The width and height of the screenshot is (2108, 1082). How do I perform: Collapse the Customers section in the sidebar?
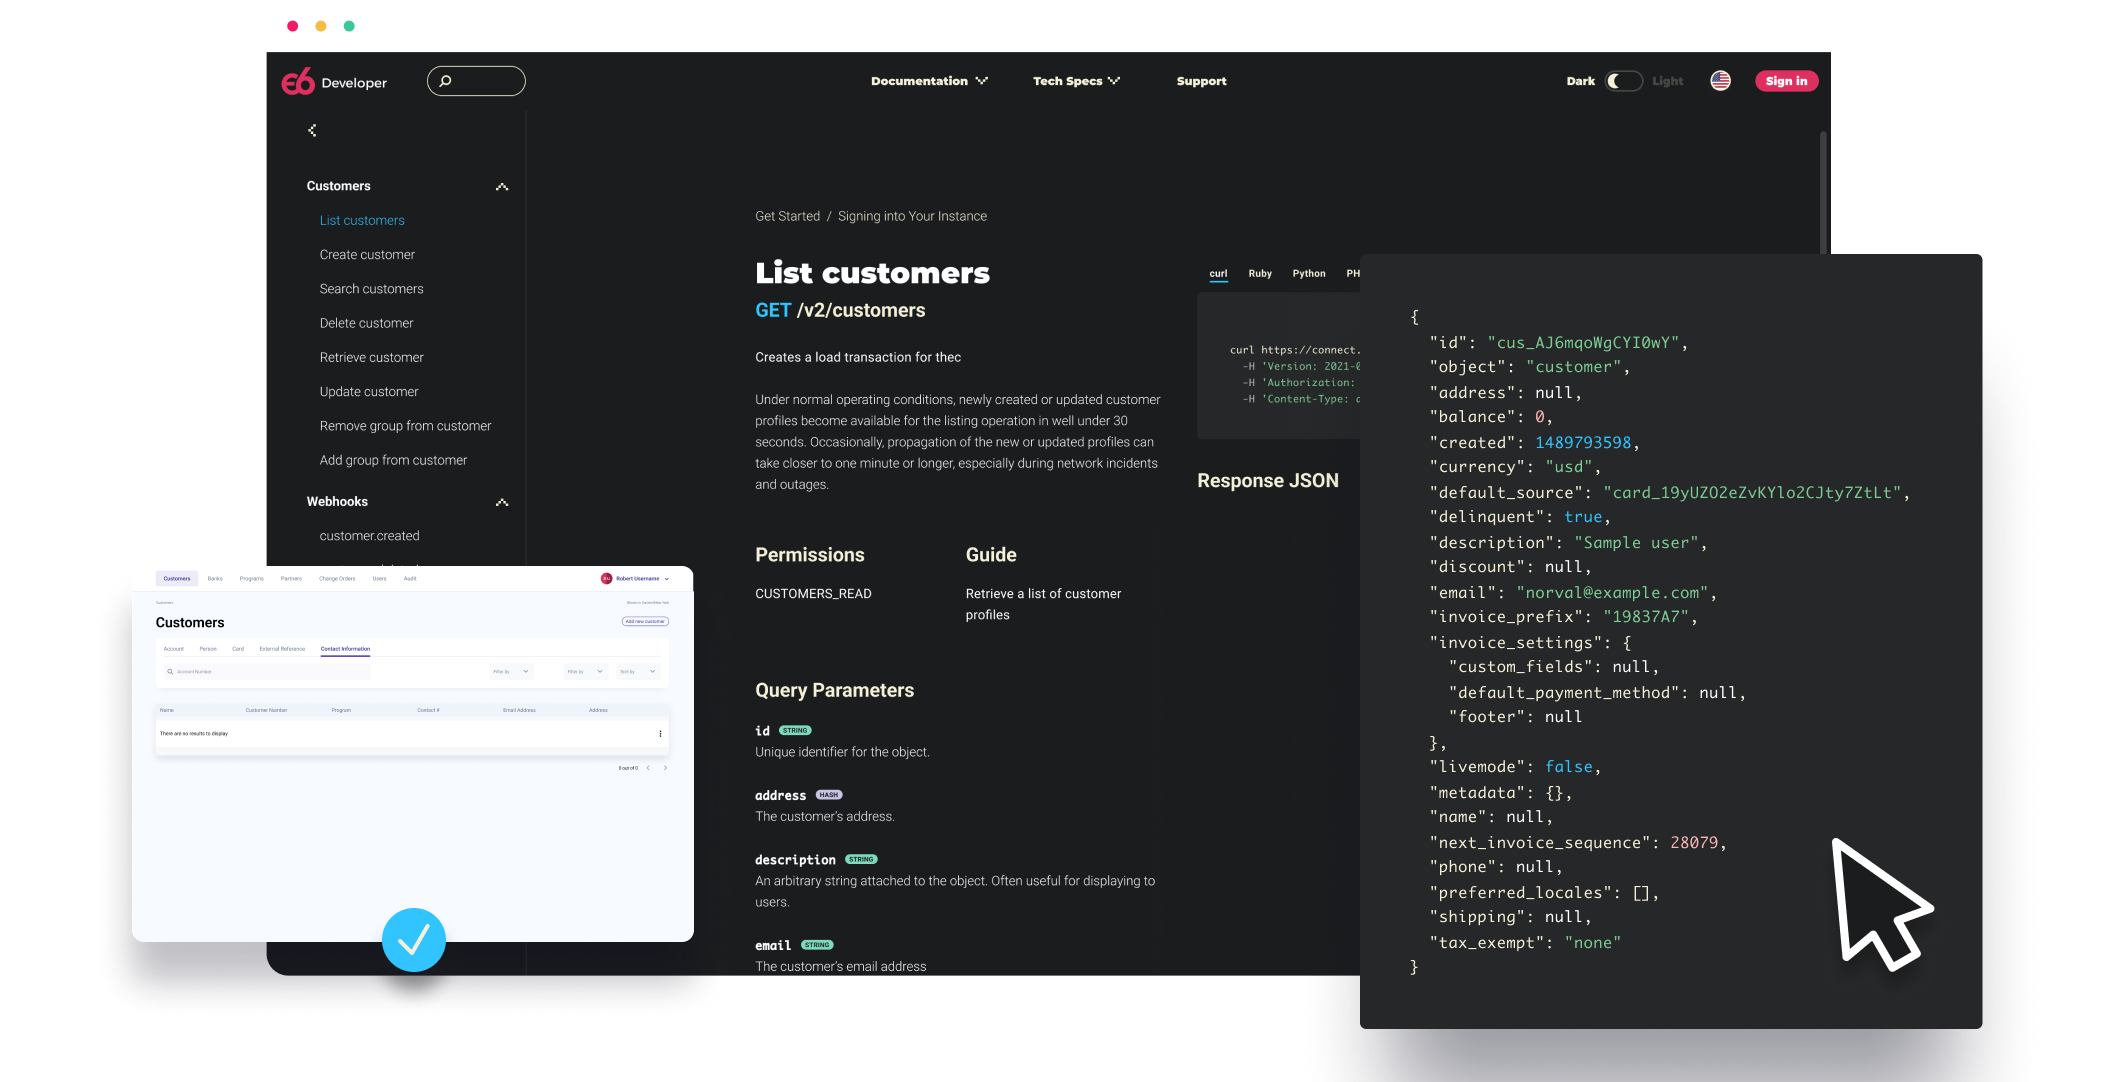[x=502, y=186]
